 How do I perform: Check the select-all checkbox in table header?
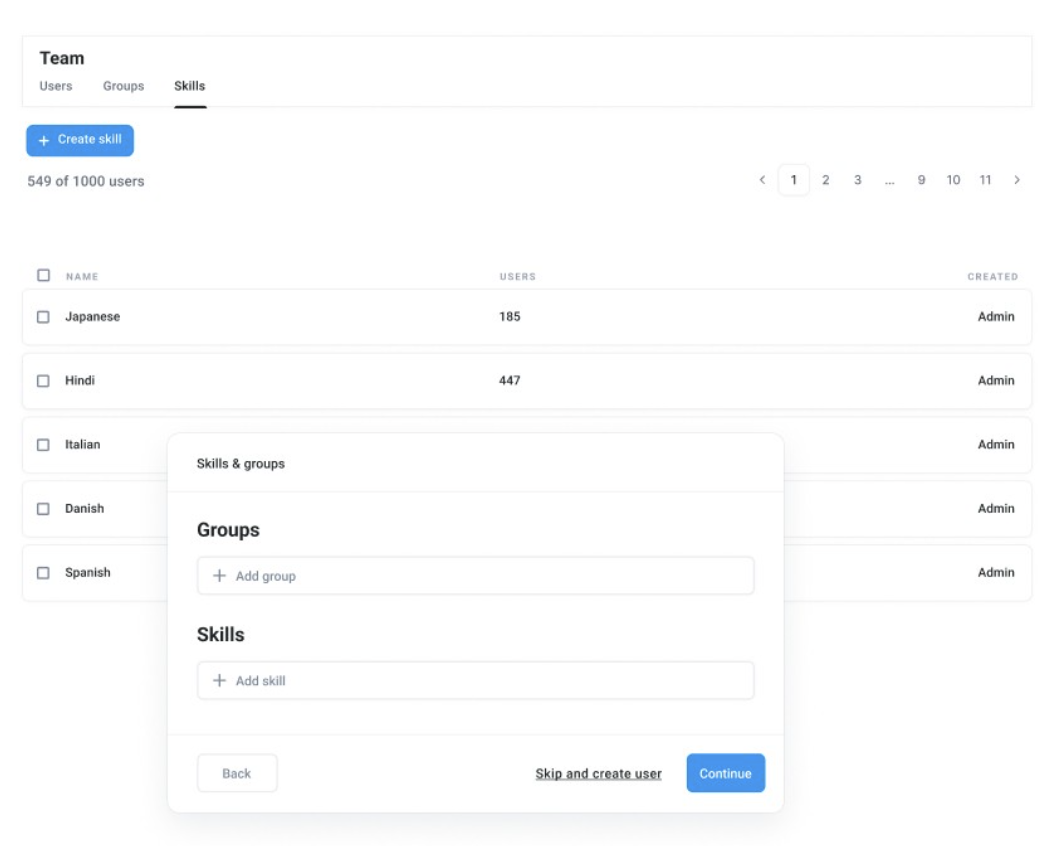click(x=45, y=276)
